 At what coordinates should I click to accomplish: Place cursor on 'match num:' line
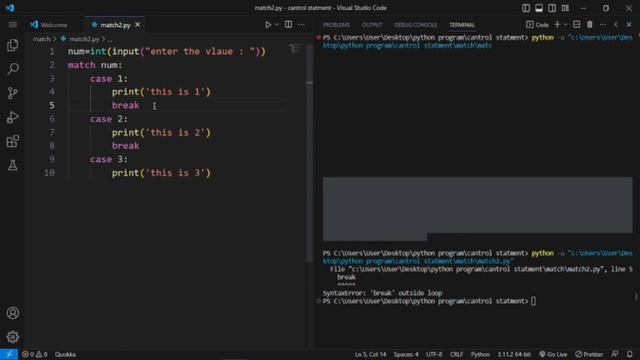click(95, 65)
